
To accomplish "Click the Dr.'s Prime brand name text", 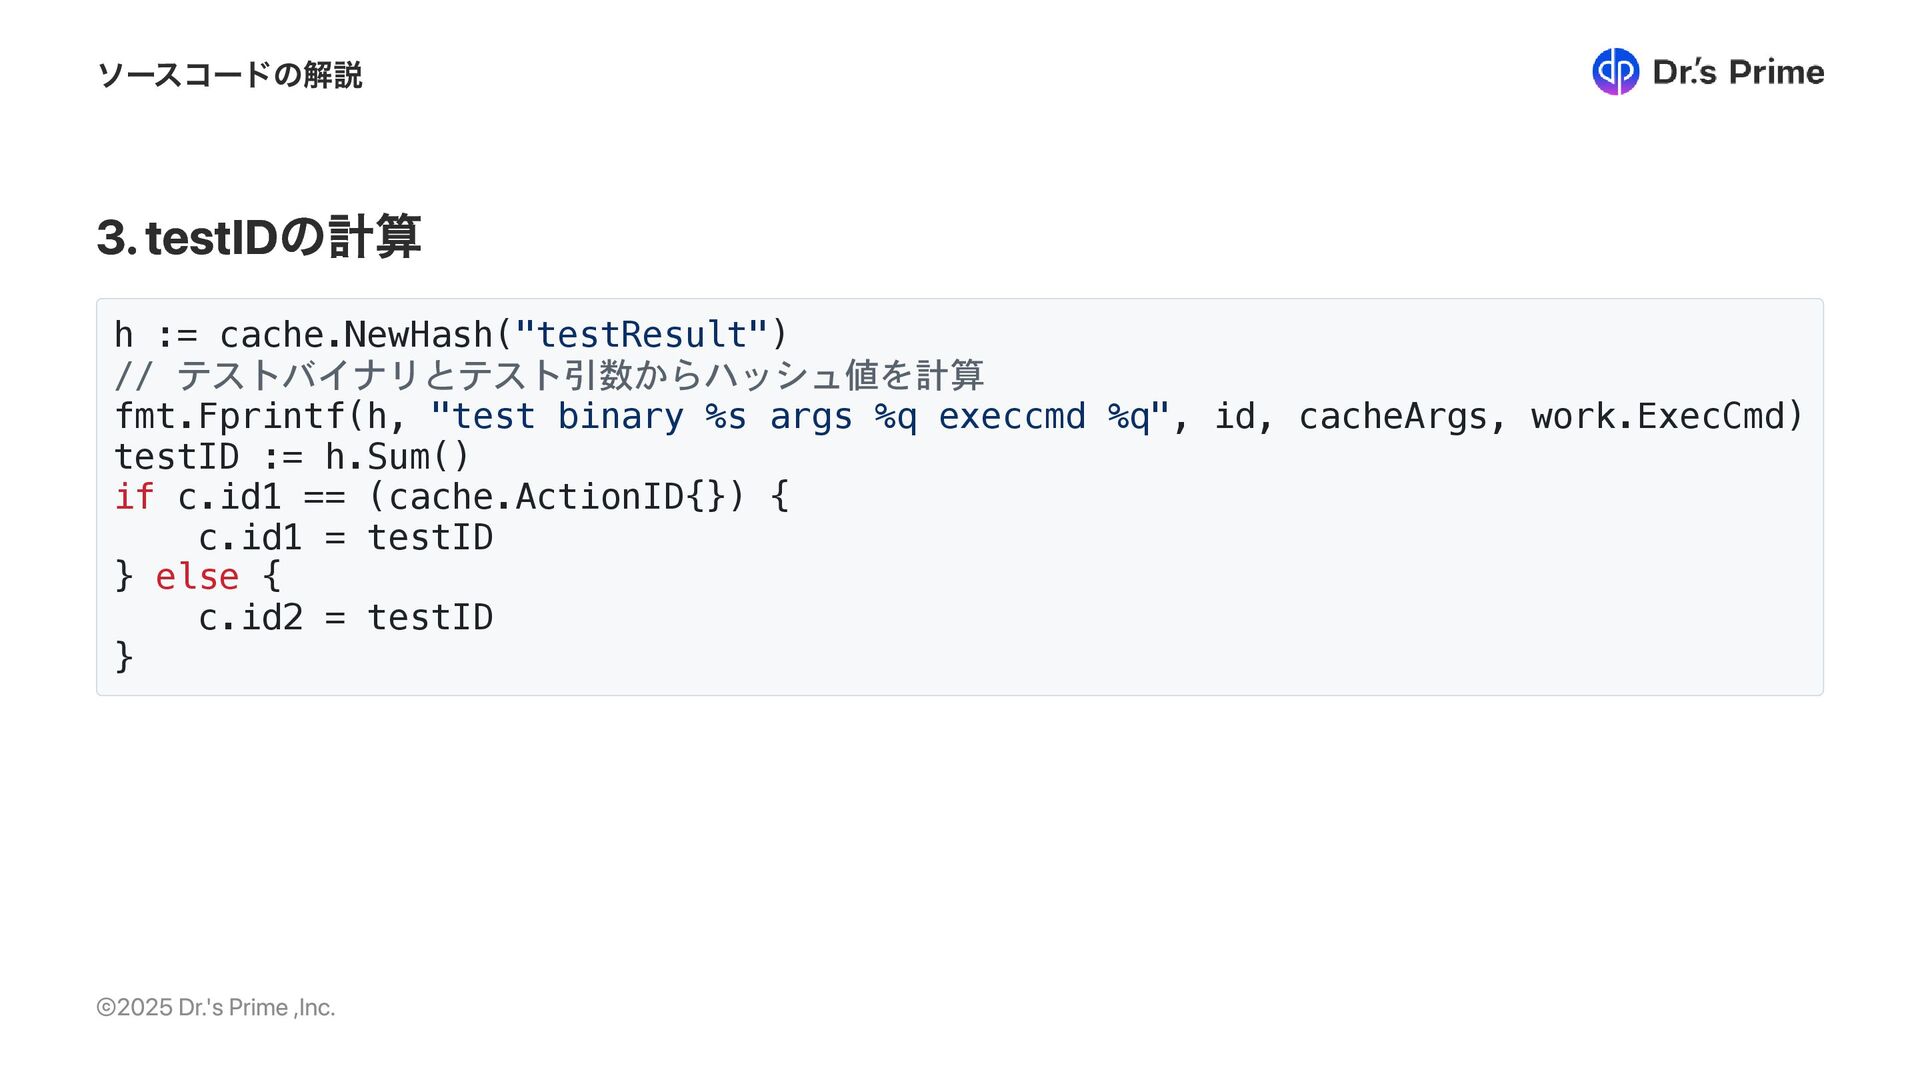I will 1738,72.
